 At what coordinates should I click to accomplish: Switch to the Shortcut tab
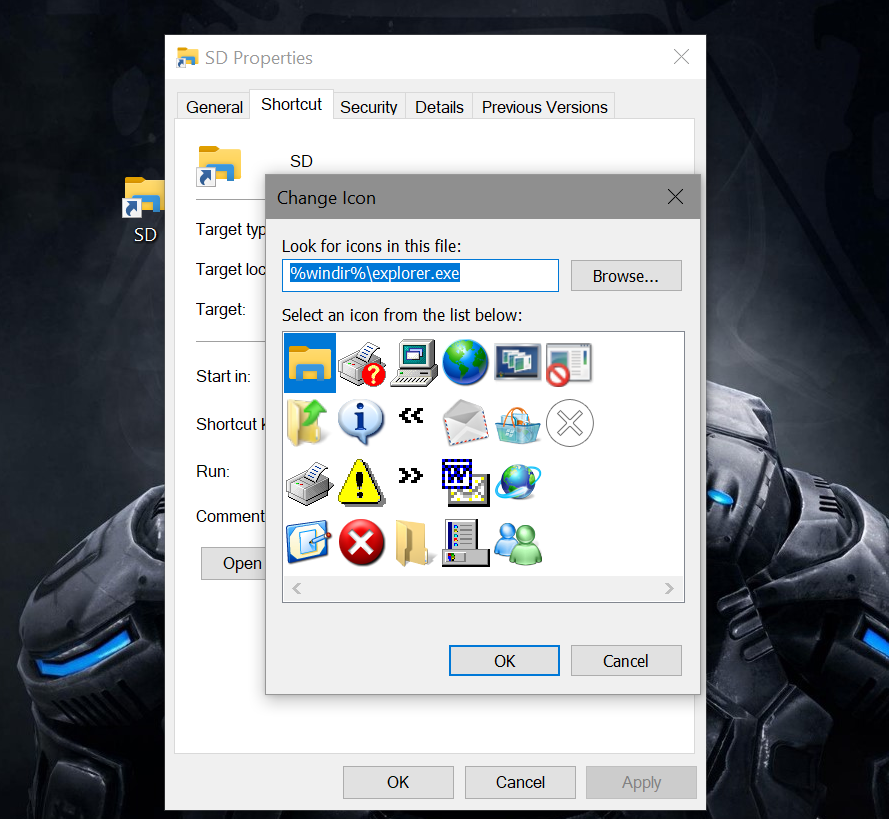[291, 105]
